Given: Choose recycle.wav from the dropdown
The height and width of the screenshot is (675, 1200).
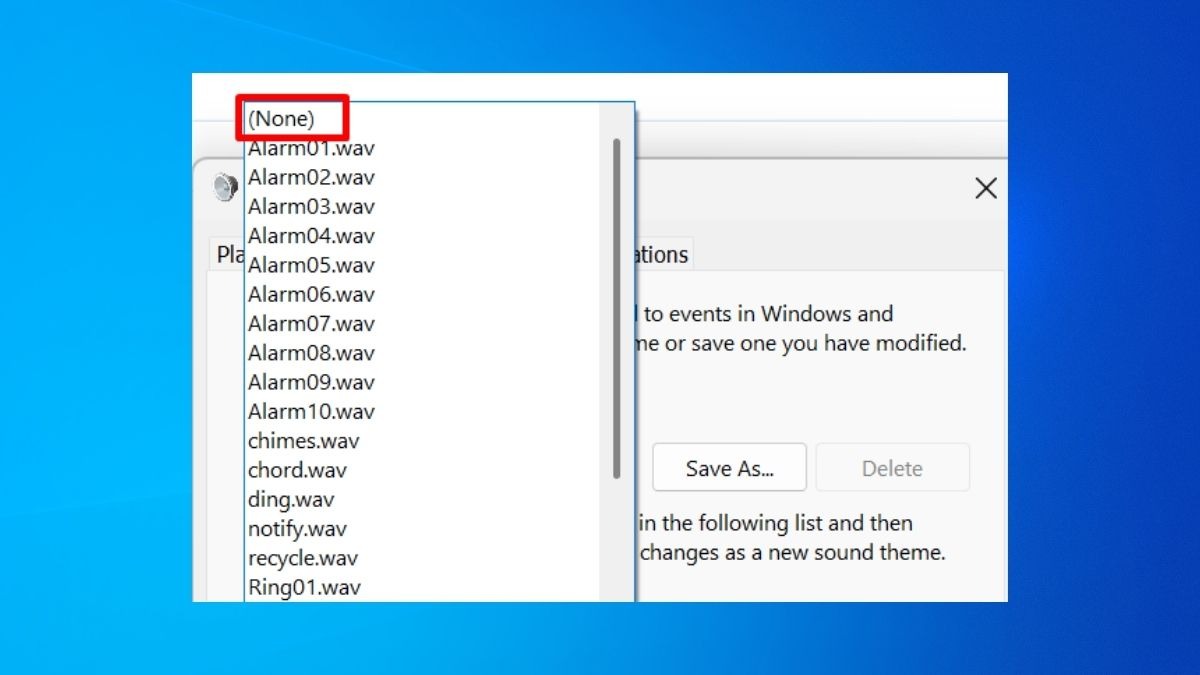Looking at the screenshot, I should (x=302, y=558).
